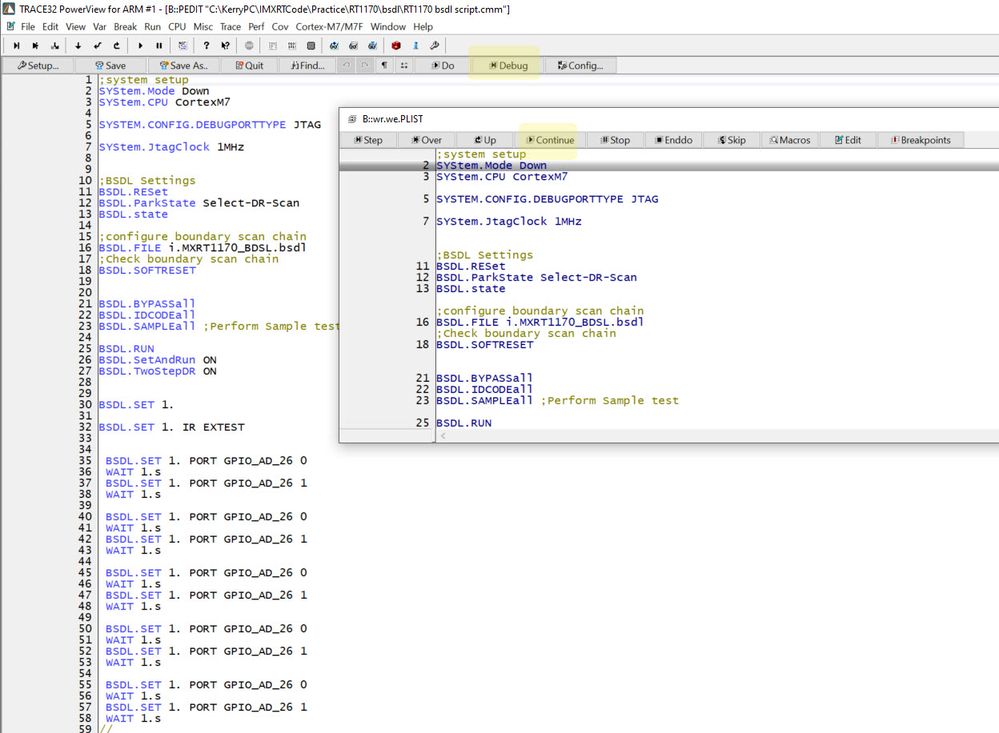Open the memory dump window icon
Viewport: 999px width, 733px height.
tap(311, 46)
